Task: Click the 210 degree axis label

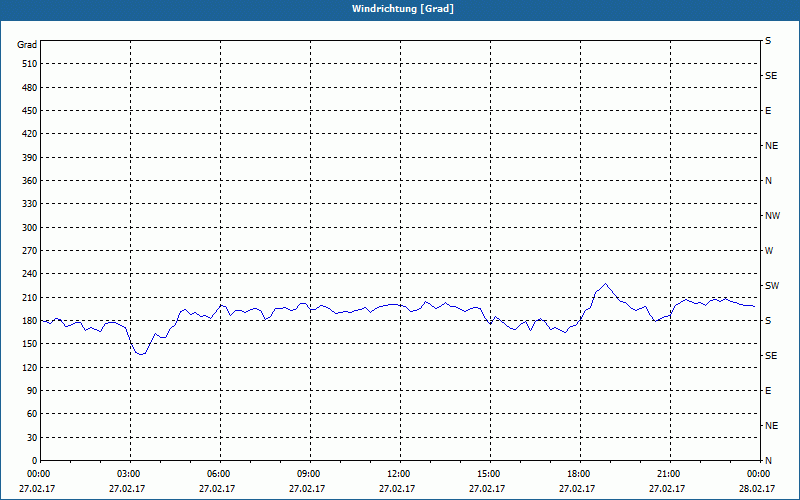Action: pos(30,297)
